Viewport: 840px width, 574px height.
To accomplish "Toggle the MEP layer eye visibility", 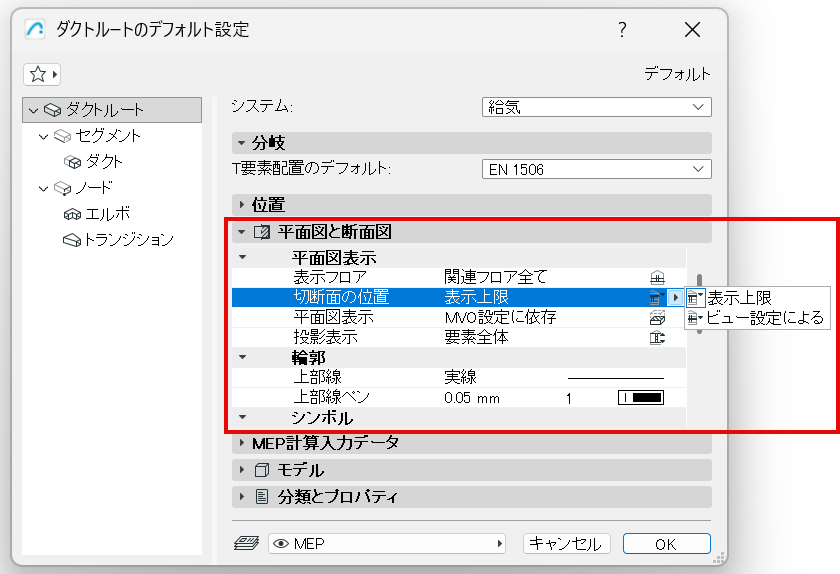I will coord(281,543).
